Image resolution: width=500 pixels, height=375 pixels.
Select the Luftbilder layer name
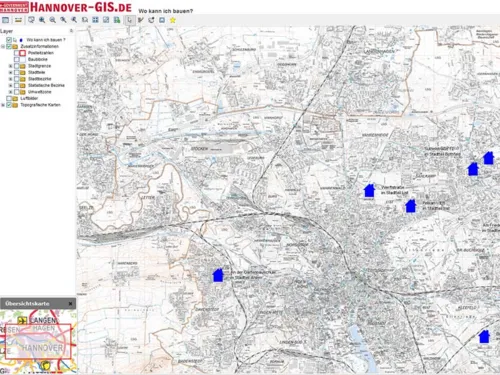tap(29, 98)
